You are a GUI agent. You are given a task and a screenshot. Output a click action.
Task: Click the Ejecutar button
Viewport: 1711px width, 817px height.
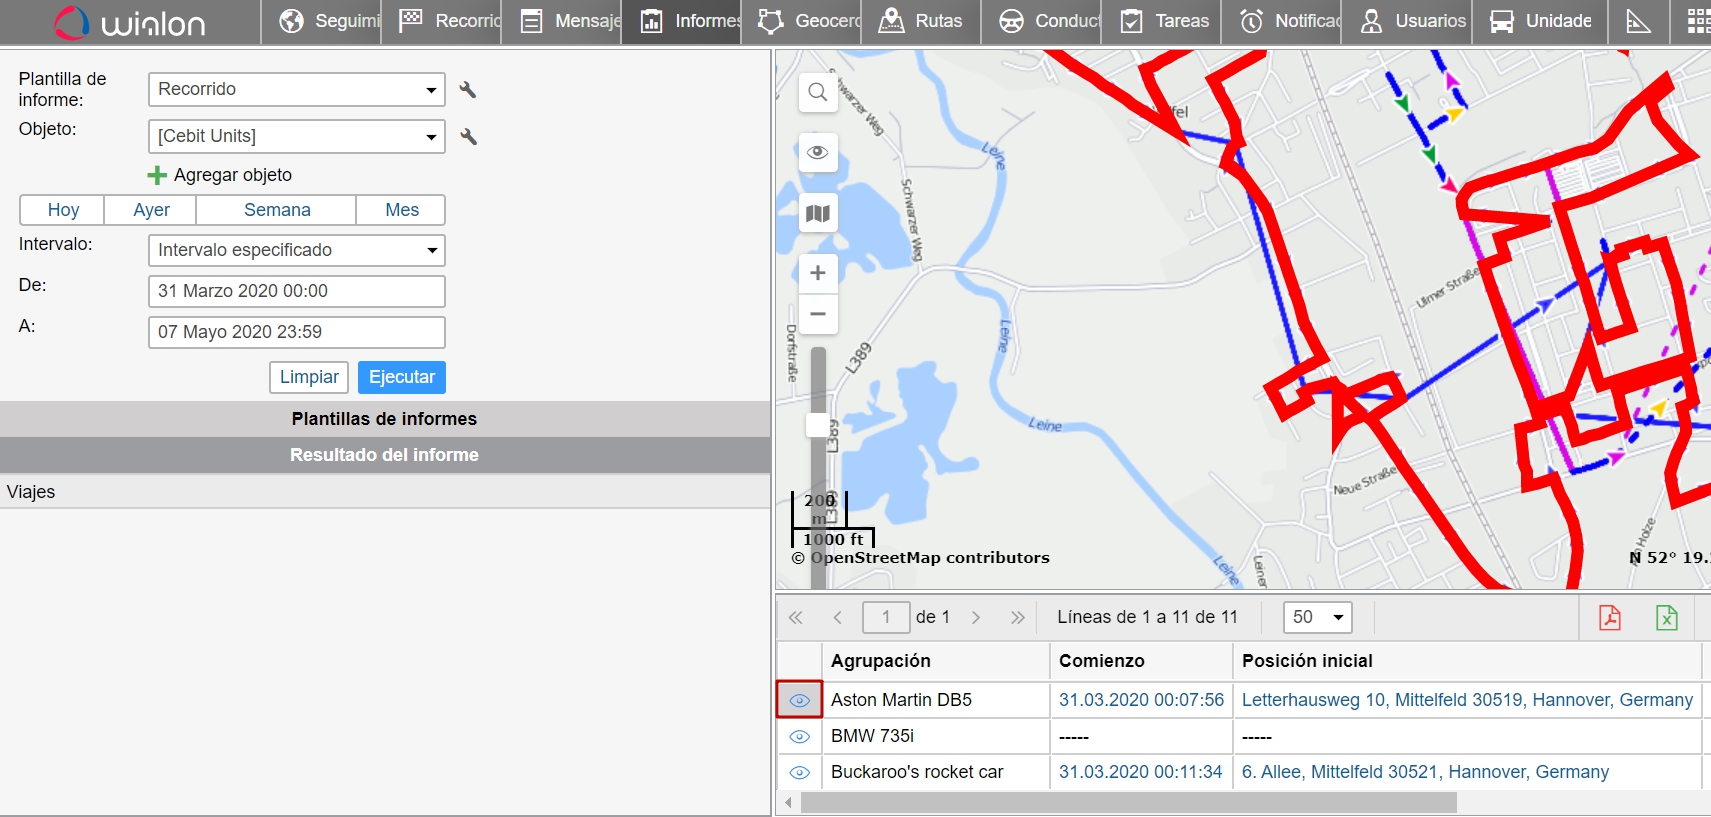click(401, 377)
